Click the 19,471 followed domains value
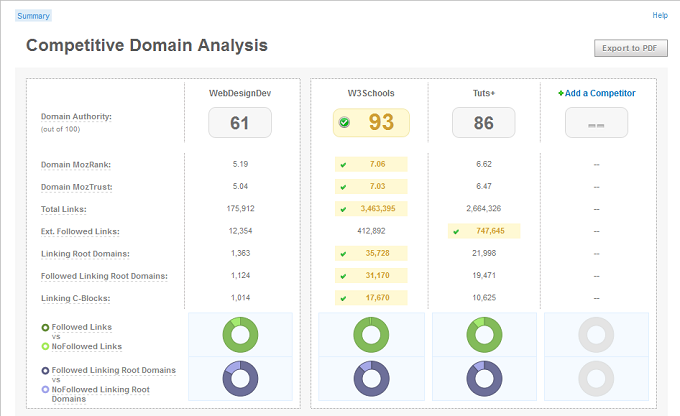This screenshot has height=416, width=680. (x=484, y=275)
